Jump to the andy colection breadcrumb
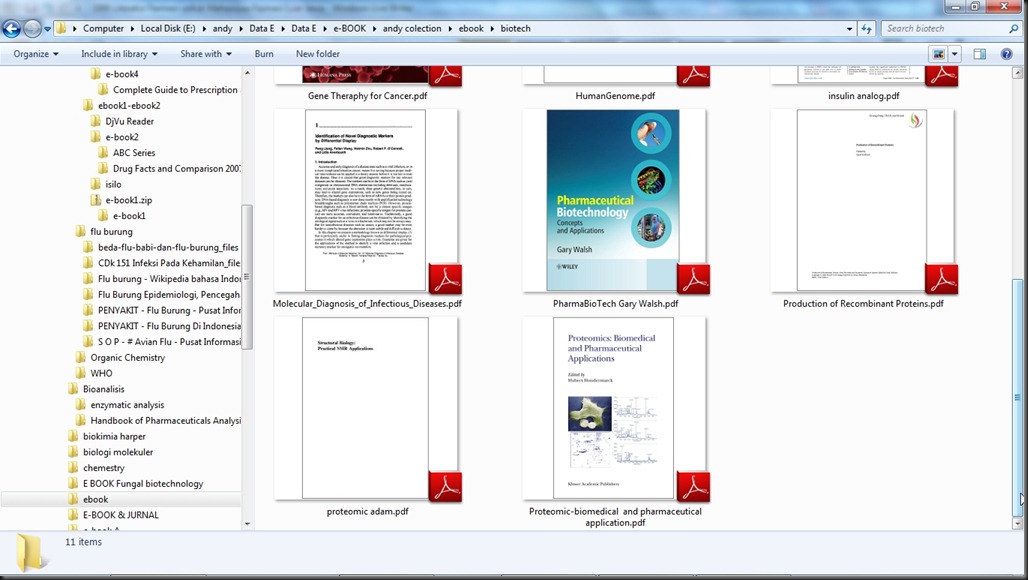This screenshot has width=1028, height=580. click(412, 29)
